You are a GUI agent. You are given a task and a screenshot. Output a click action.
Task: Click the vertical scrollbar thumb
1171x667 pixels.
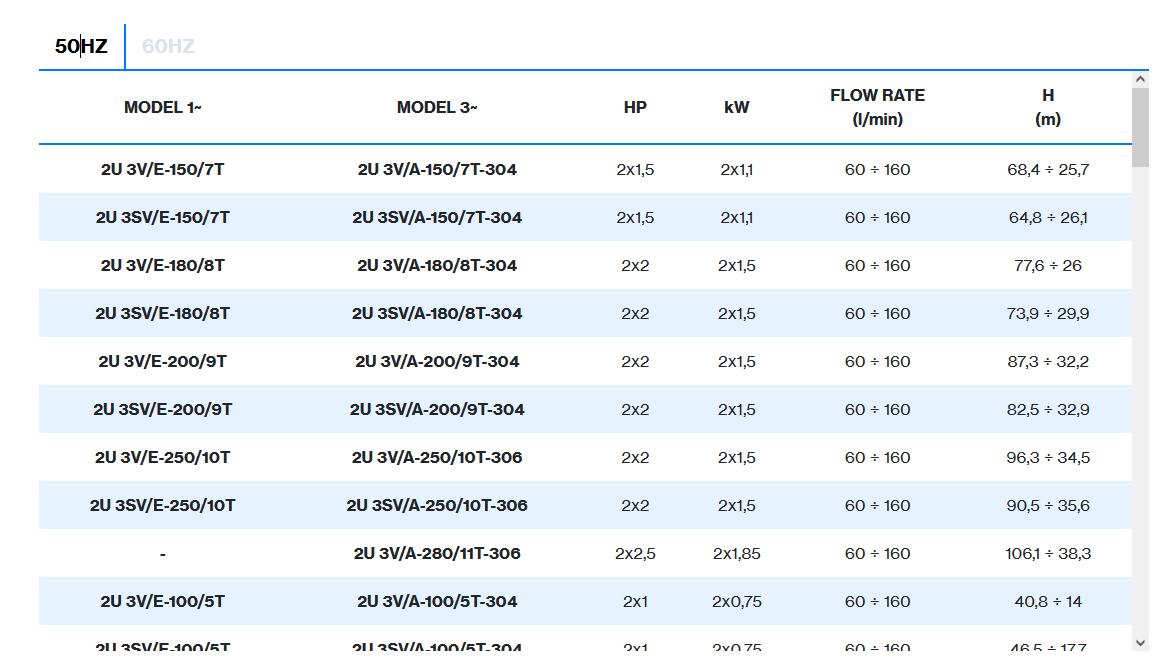pos(1140,126)
